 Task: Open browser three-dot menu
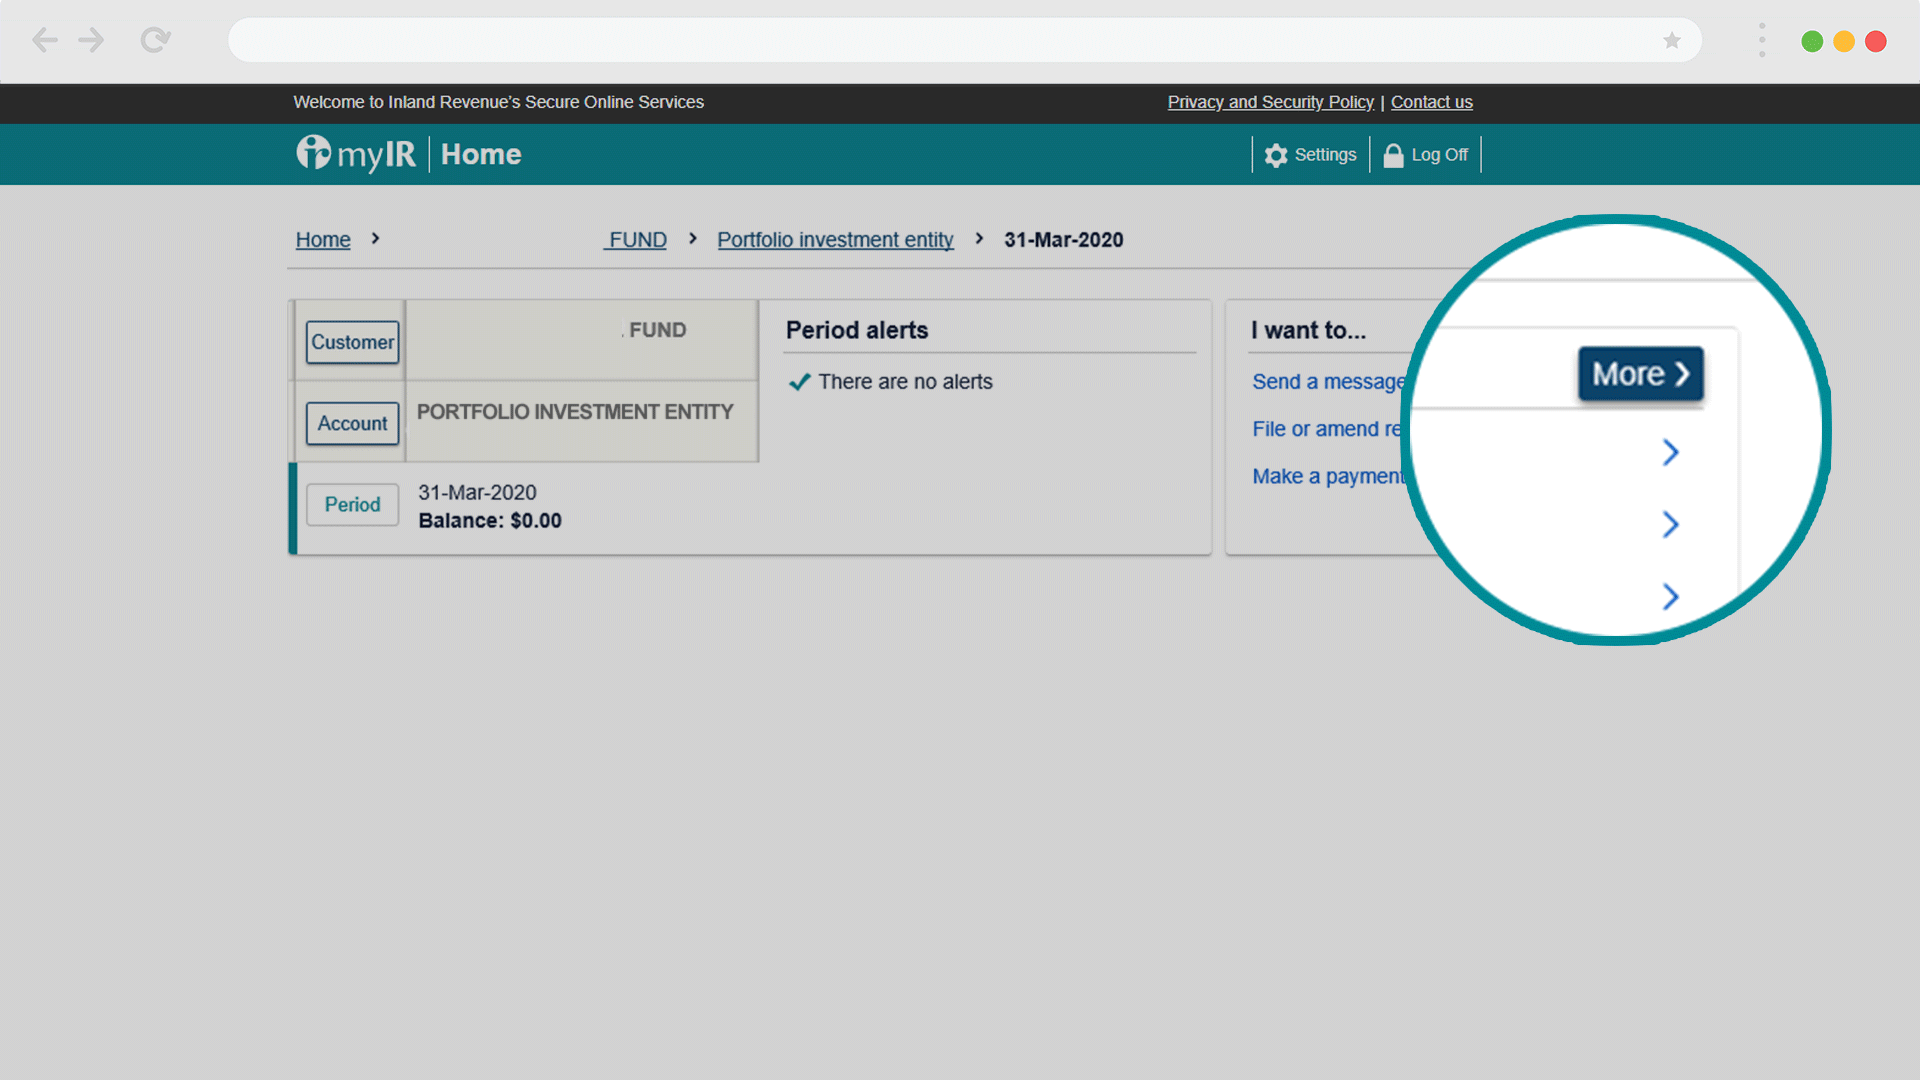(1761, 40)
